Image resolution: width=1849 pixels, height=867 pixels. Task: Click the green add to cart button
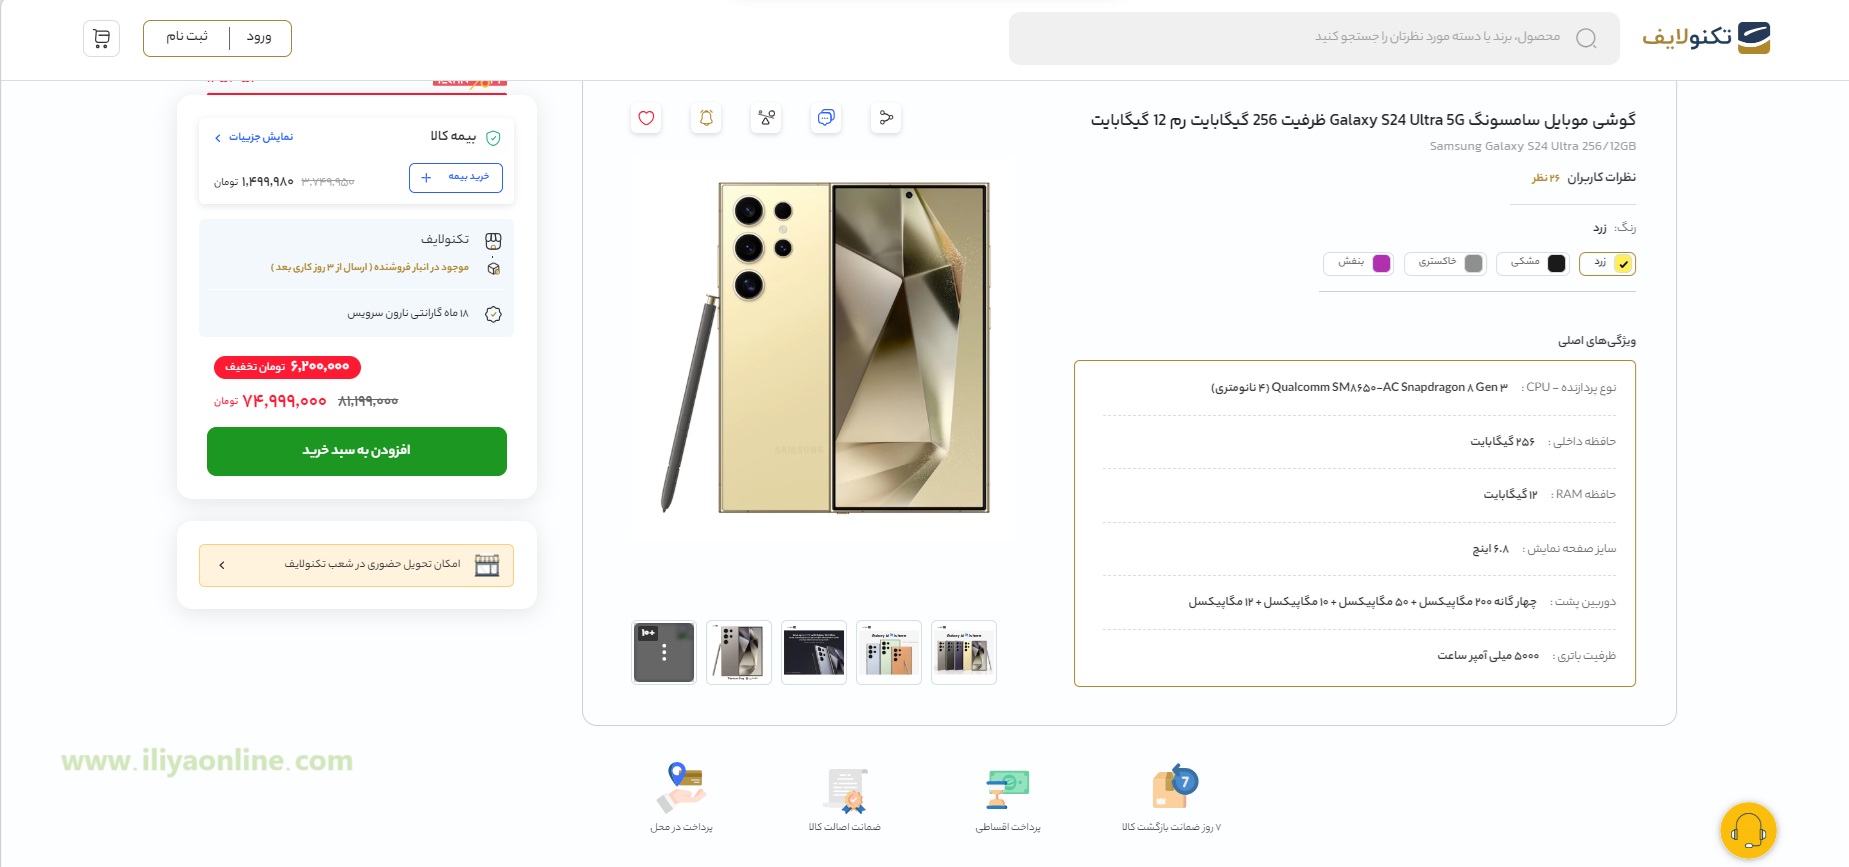pos(357,451)
